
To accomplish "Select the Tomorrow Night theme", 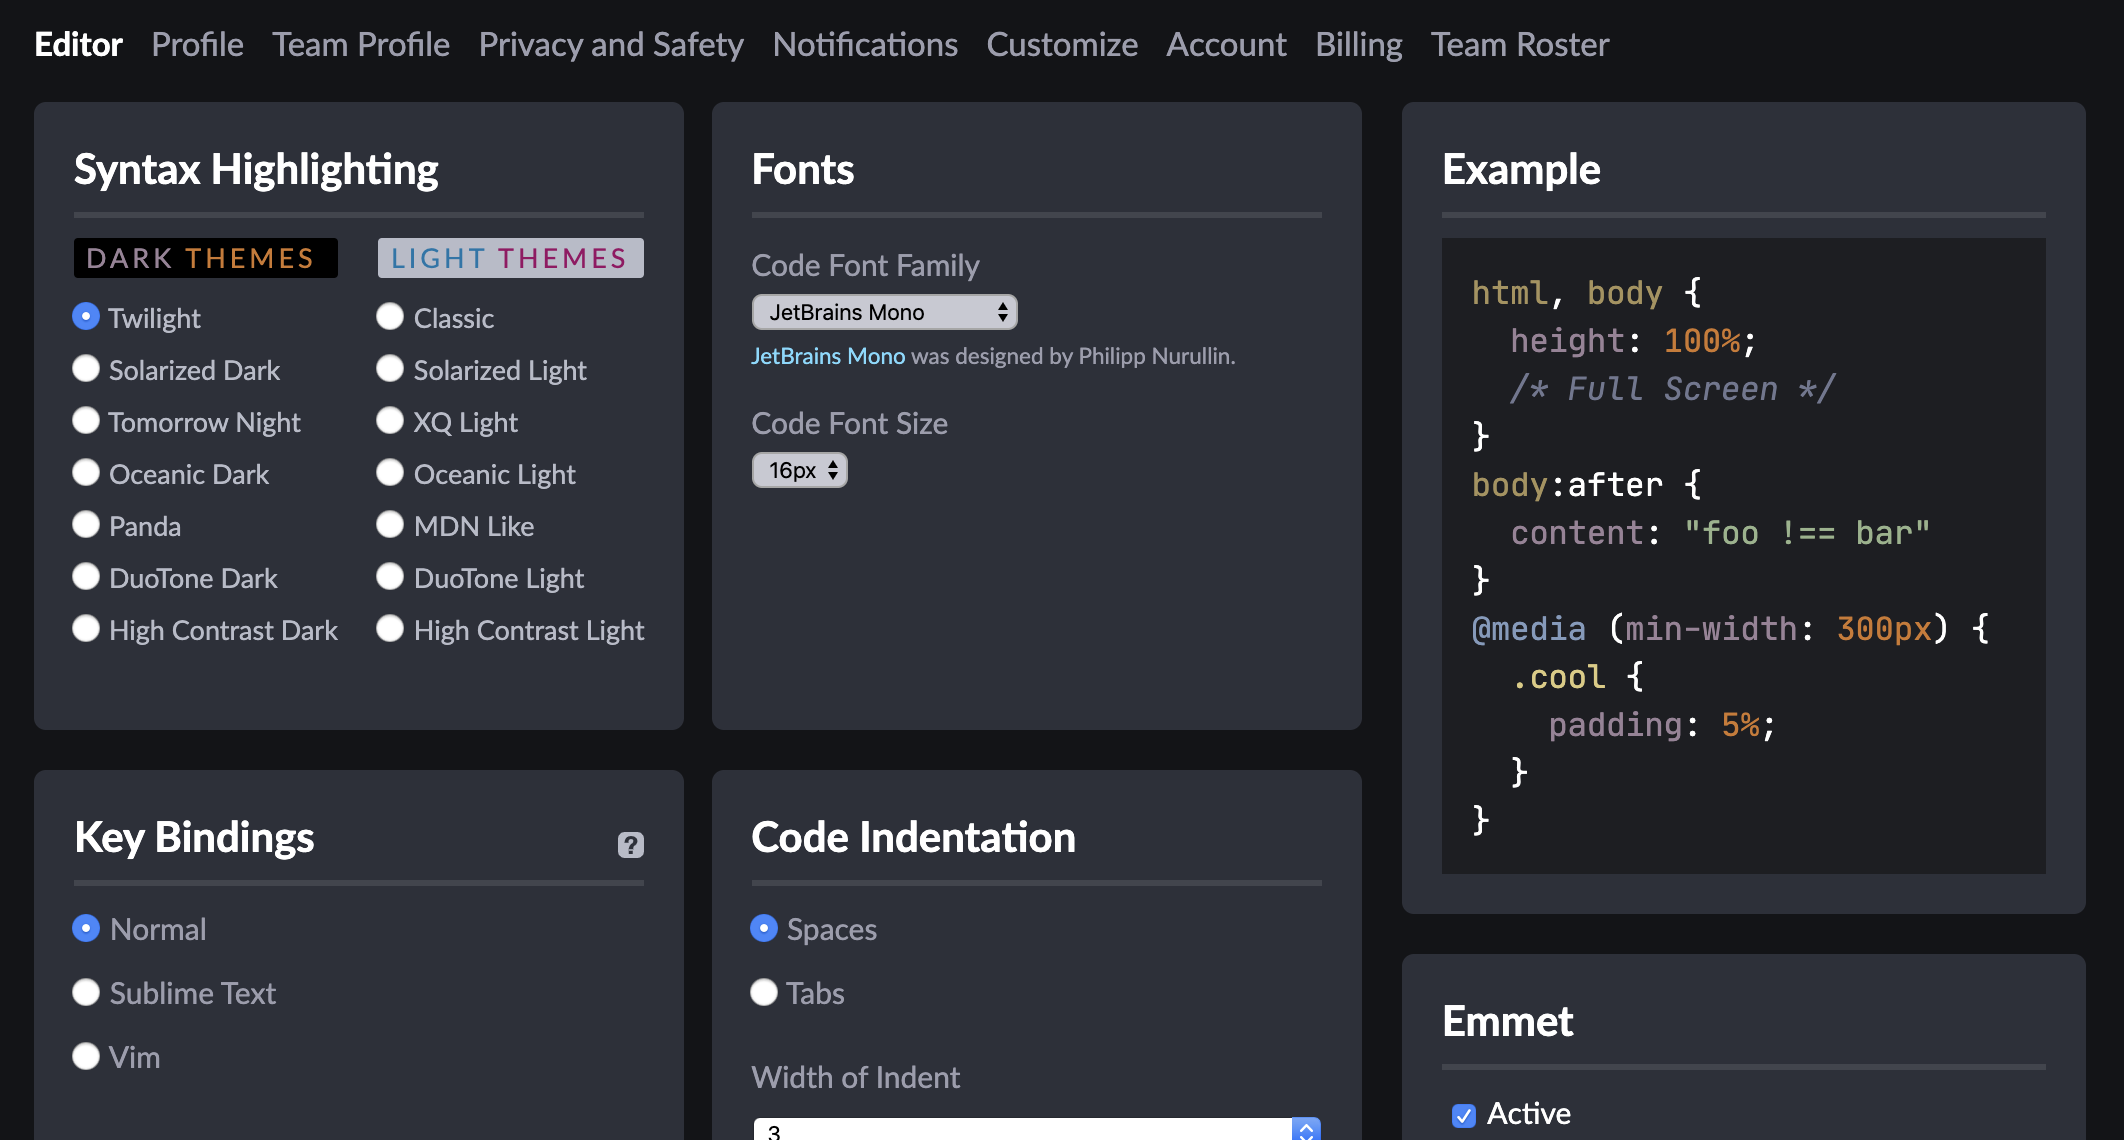I will [87, 421].
